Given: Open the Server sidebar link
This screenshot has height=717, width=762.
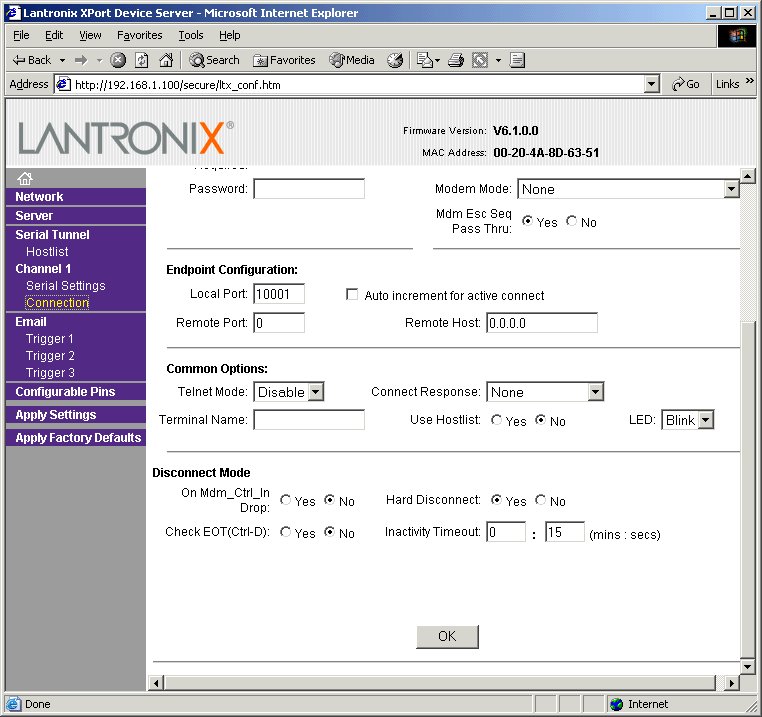Looking at the screenshot, I should click(x=34, y=216).
